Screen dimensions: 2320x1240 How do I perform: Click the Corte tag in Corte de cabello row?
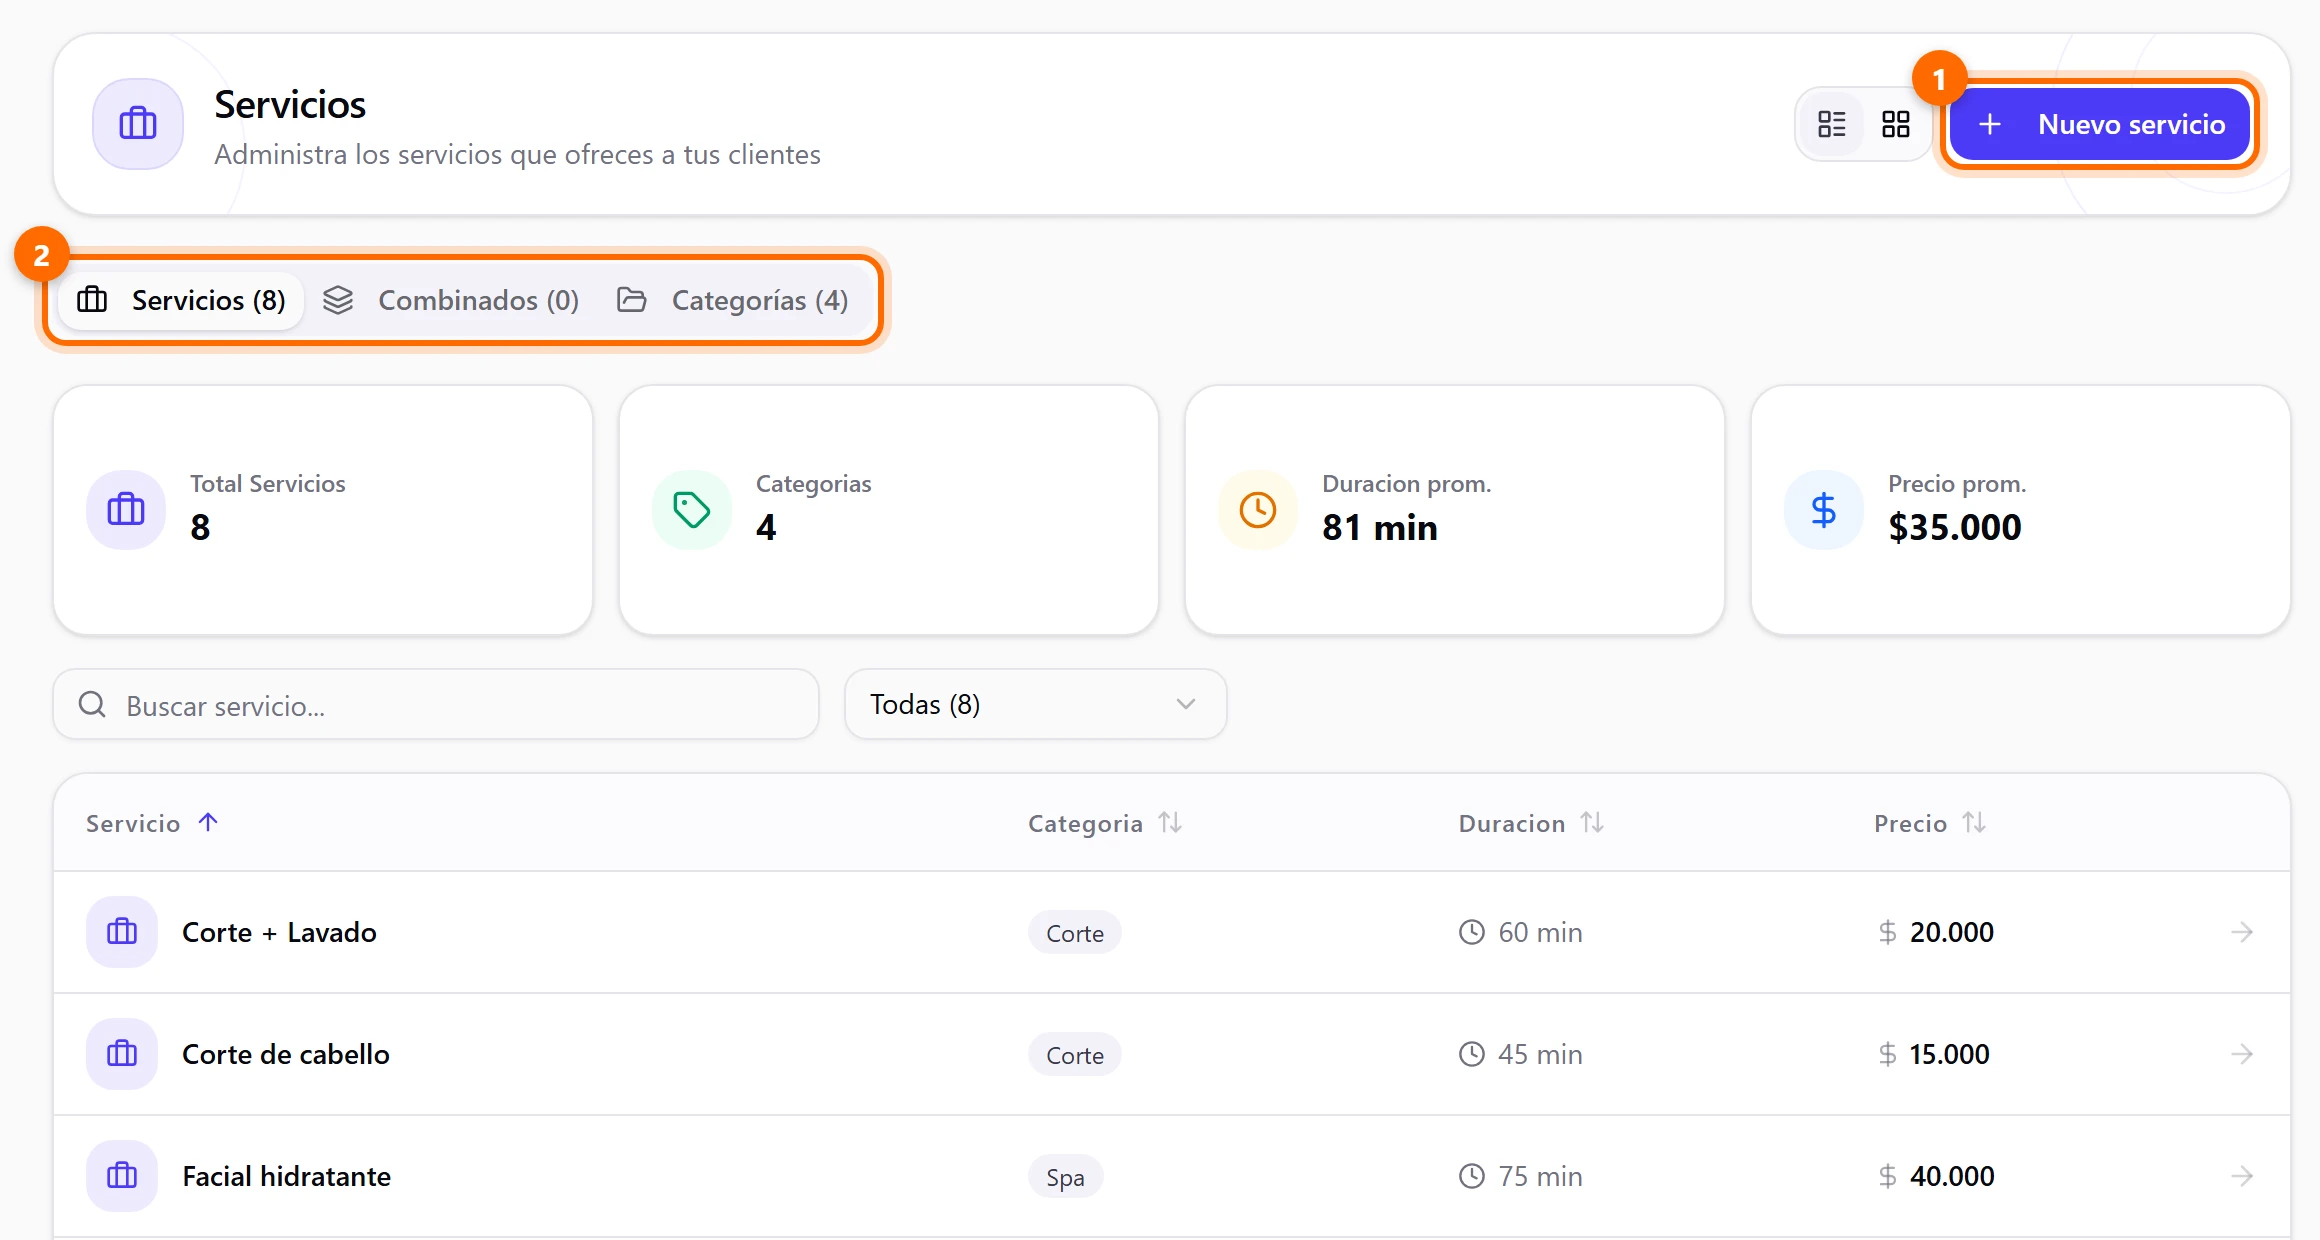point(1075,1055)
